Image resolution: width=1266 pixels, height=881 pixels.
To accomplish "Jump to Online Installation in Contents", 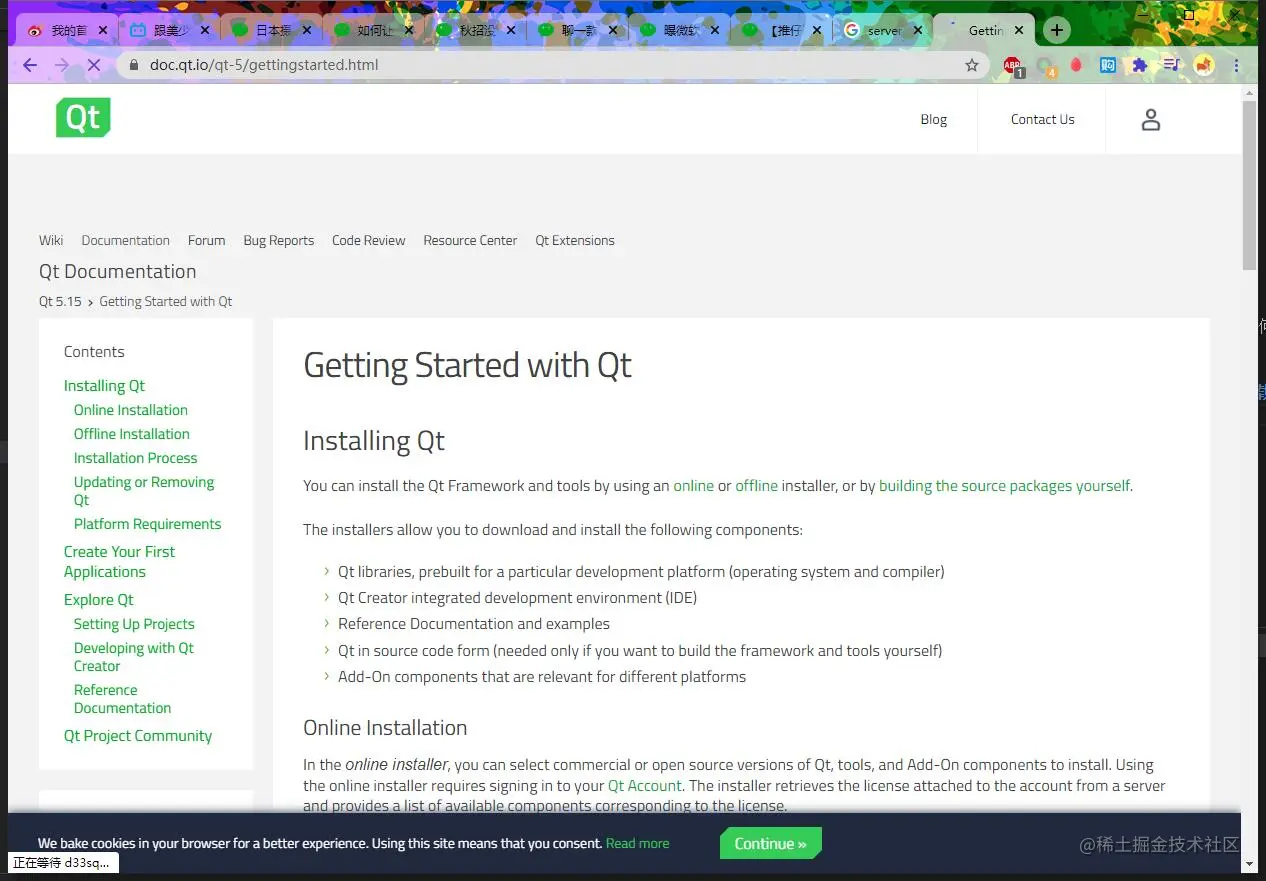I will (130, 410).
